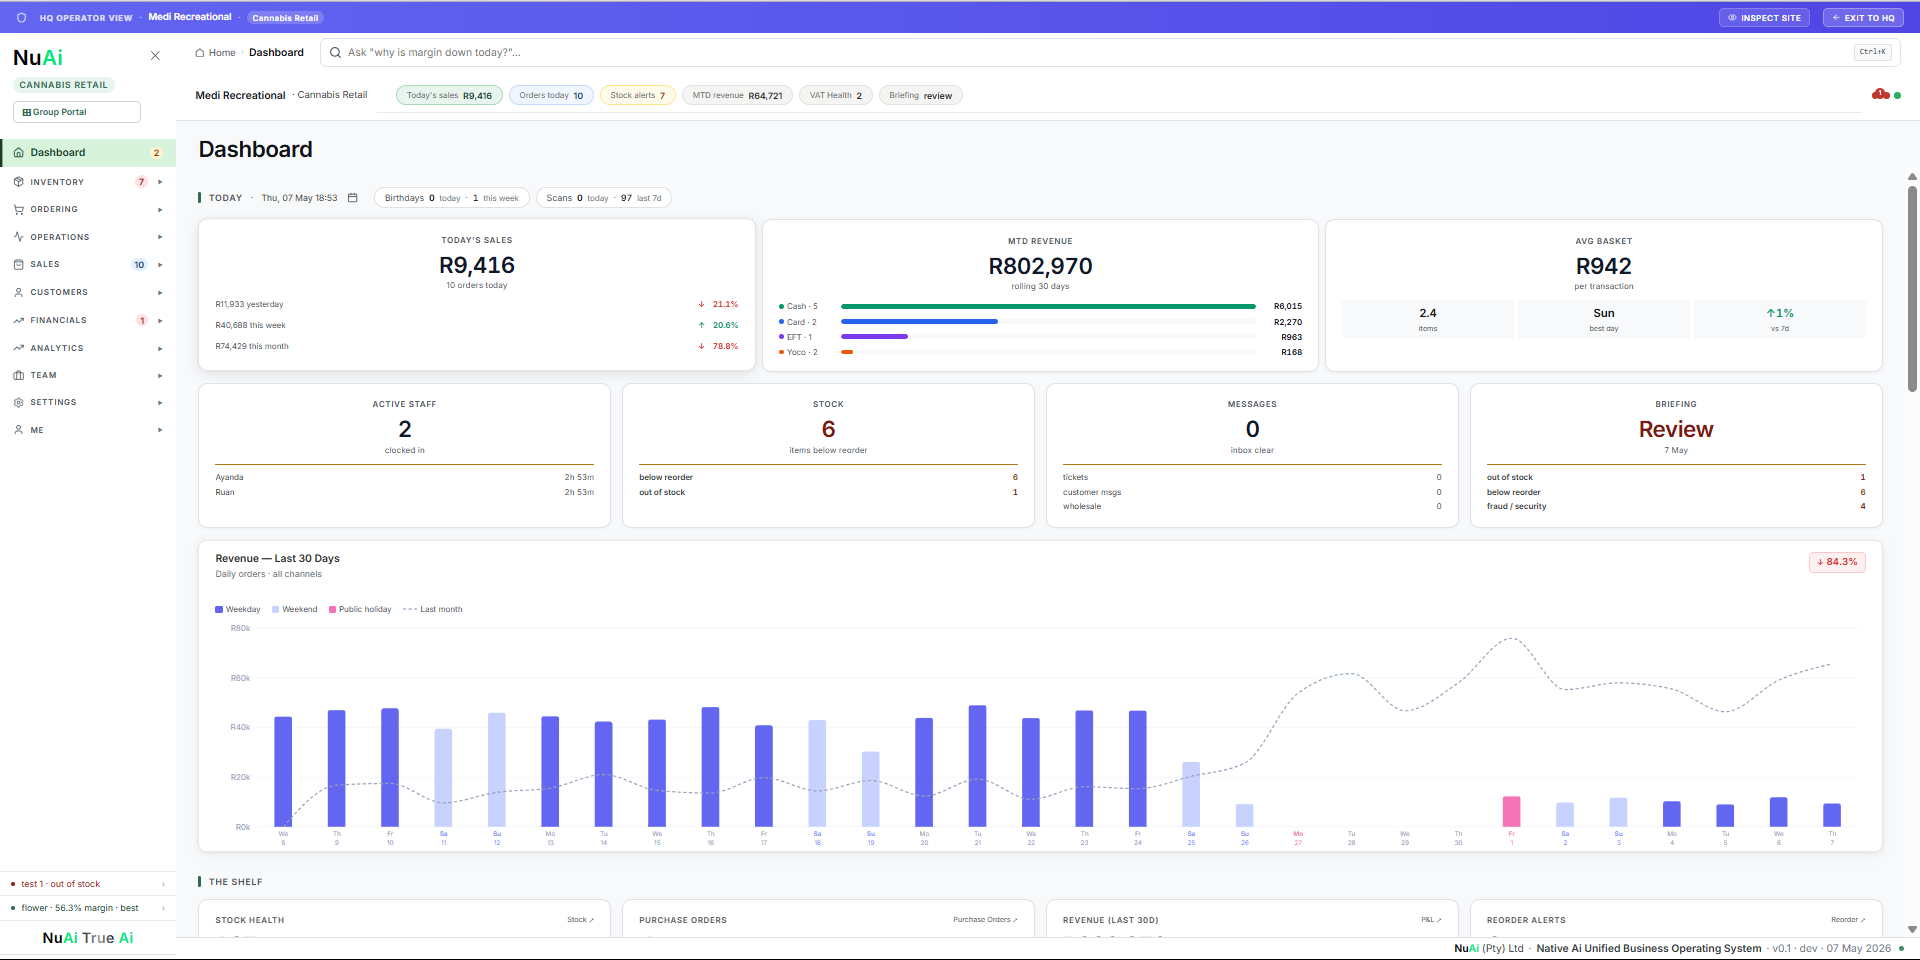Expand the Inventory section arrow

click(x=160, y=182)
